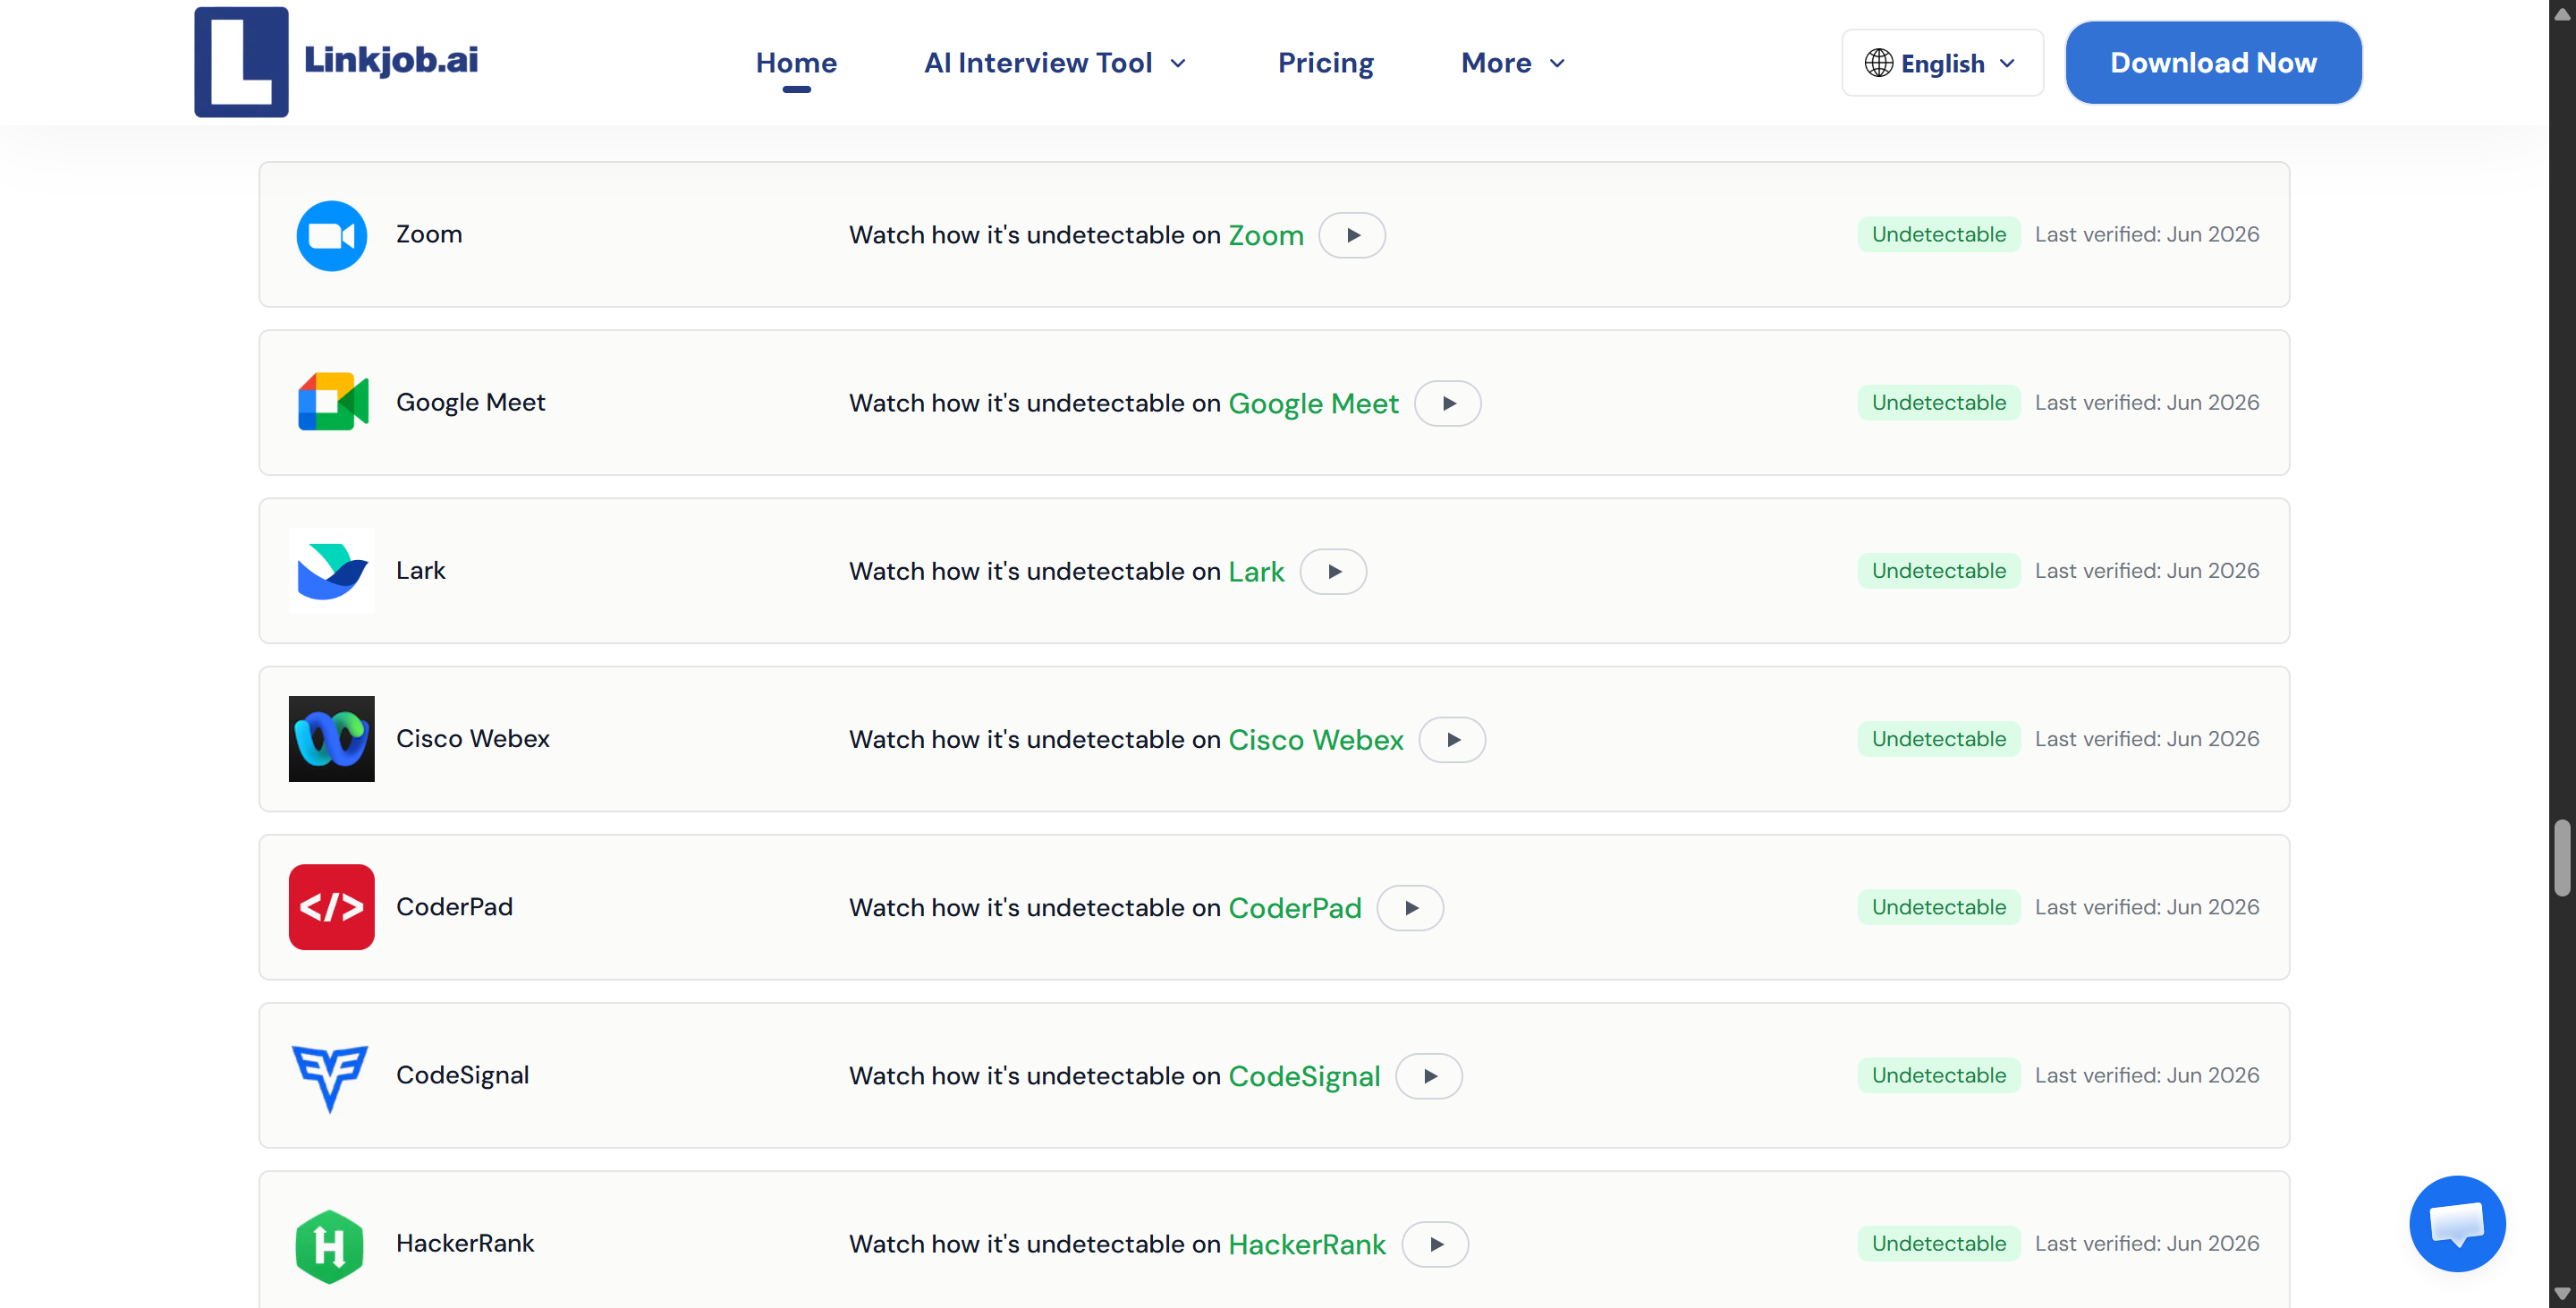Image resolution: width=2576 pixels, height=1308 pixels.
Task: Click the Zoom app icon
Action: click(x=331, y=235)
